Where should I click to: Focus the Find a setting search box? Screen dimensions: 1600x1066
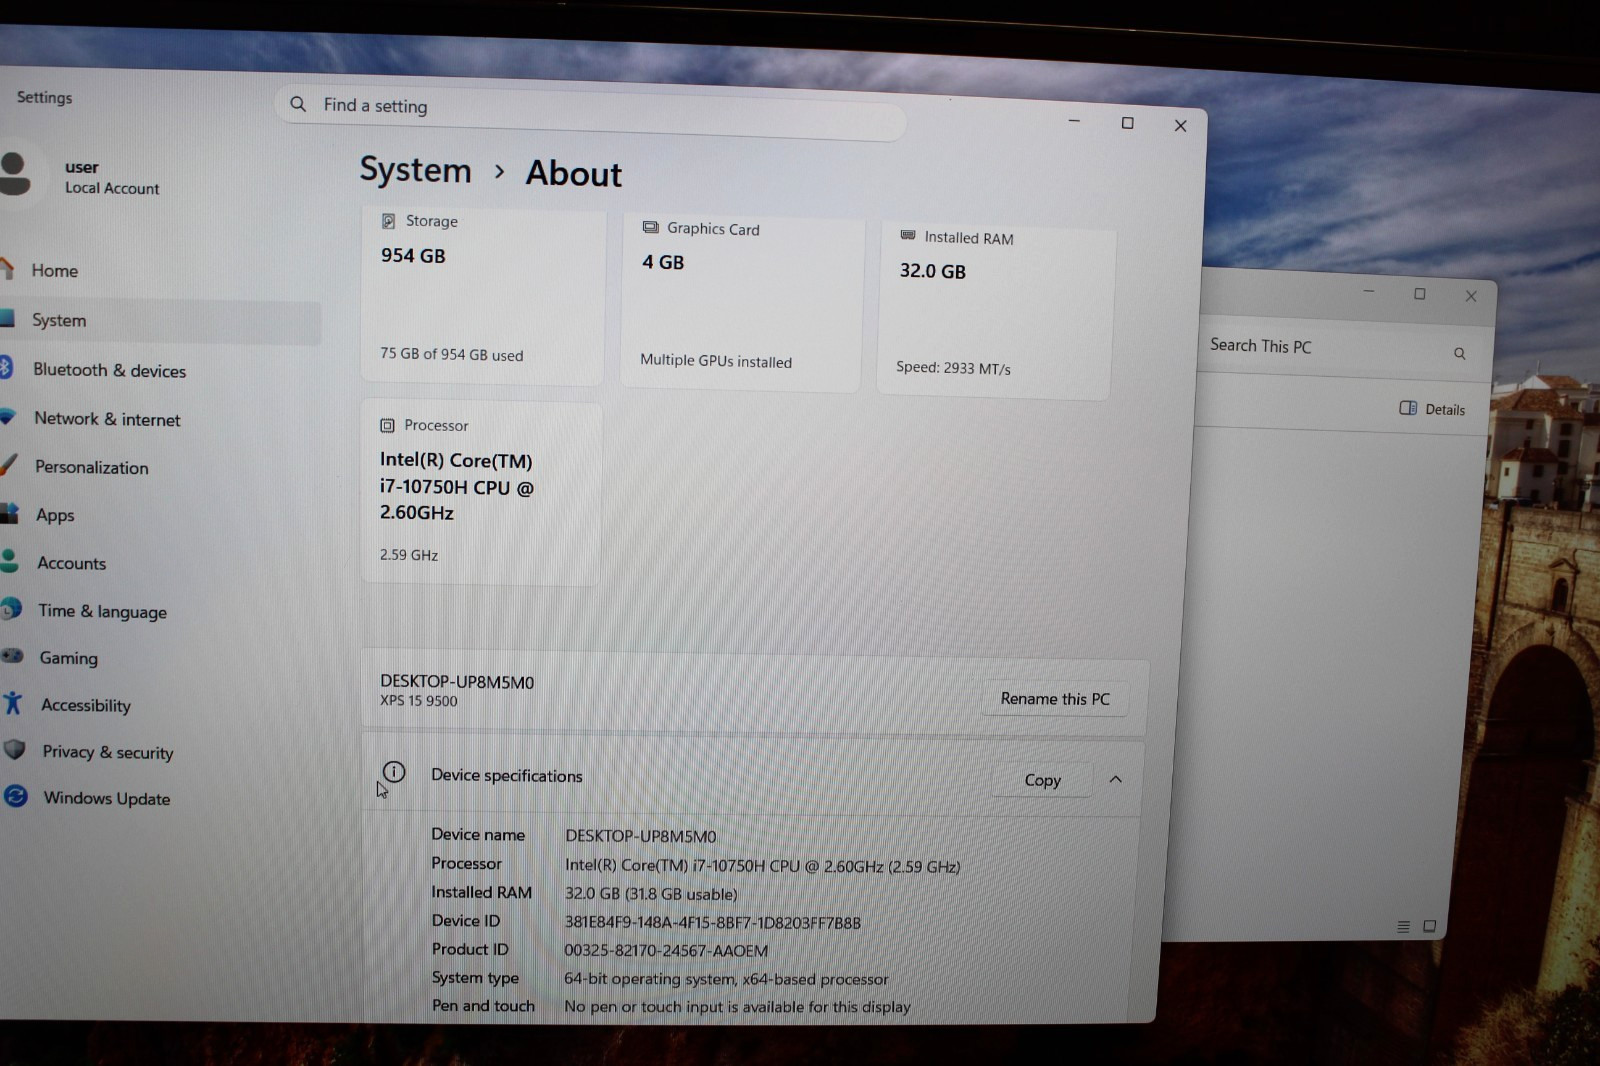pos(590,113)
